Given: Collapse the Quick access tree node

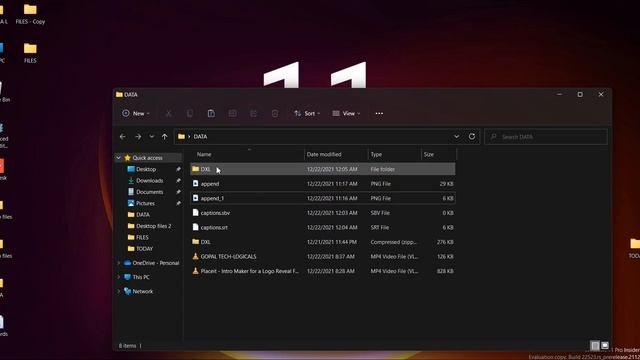Looking at the screenshot, I should [118, 158].
